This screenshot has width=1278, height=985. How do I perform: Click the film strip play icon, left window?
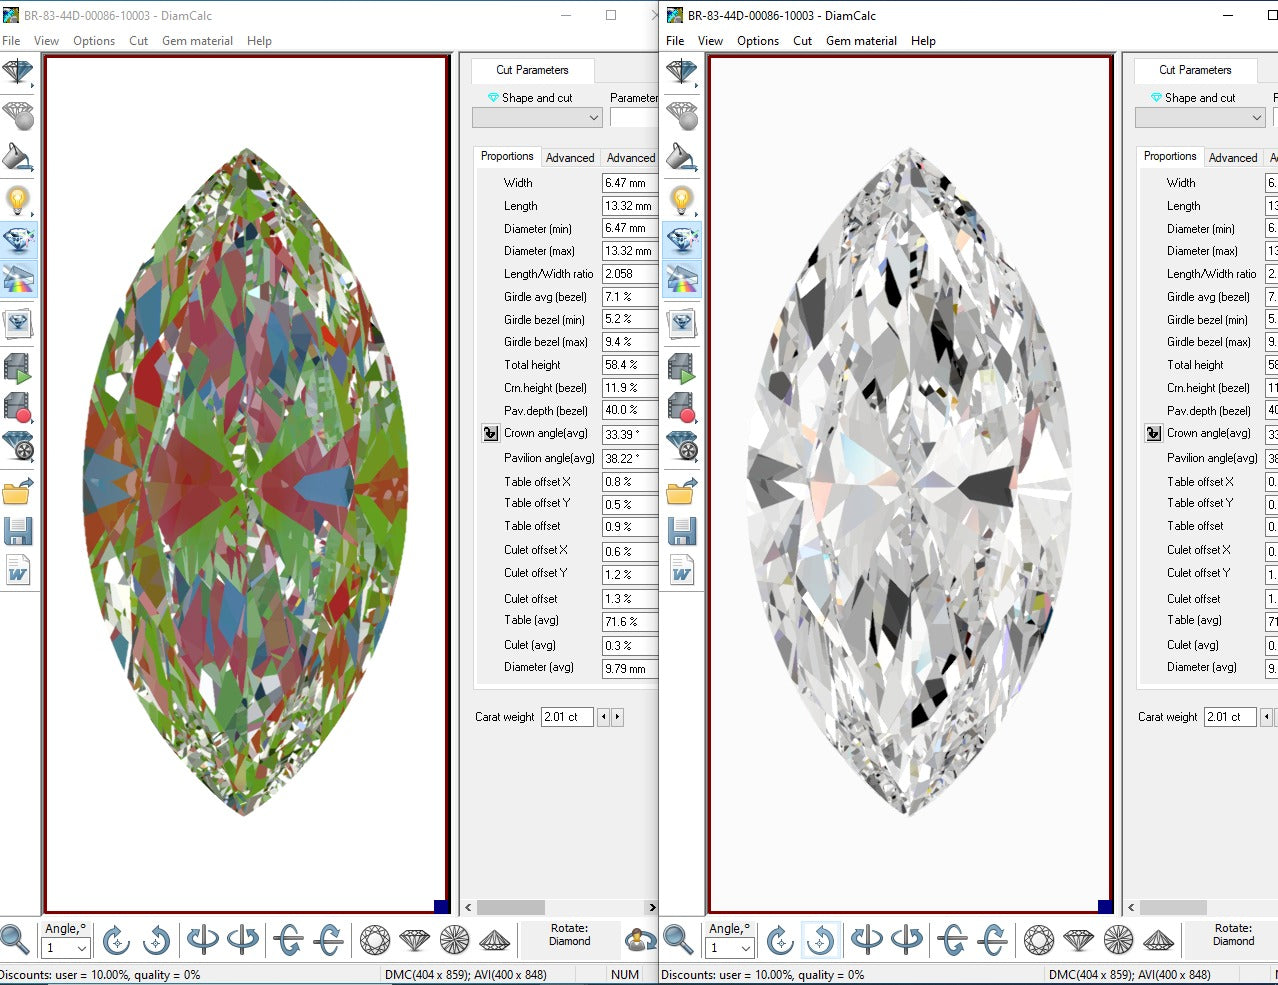click(18, 368)
